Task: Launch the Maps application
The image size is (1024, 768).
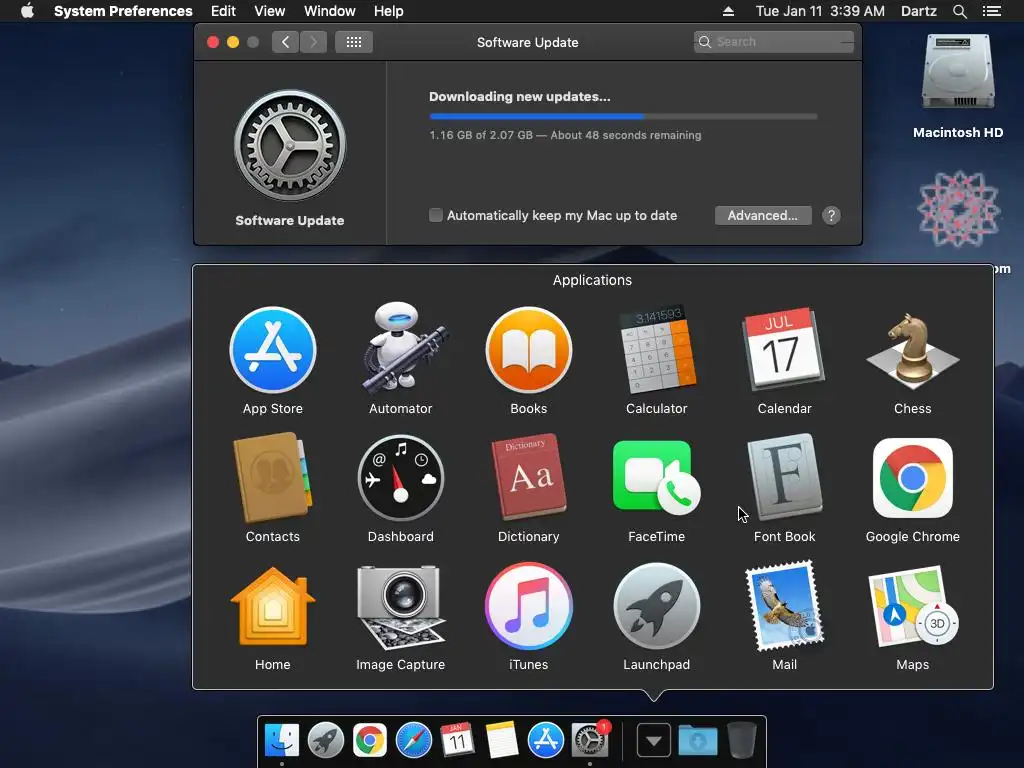Action: 912,606
